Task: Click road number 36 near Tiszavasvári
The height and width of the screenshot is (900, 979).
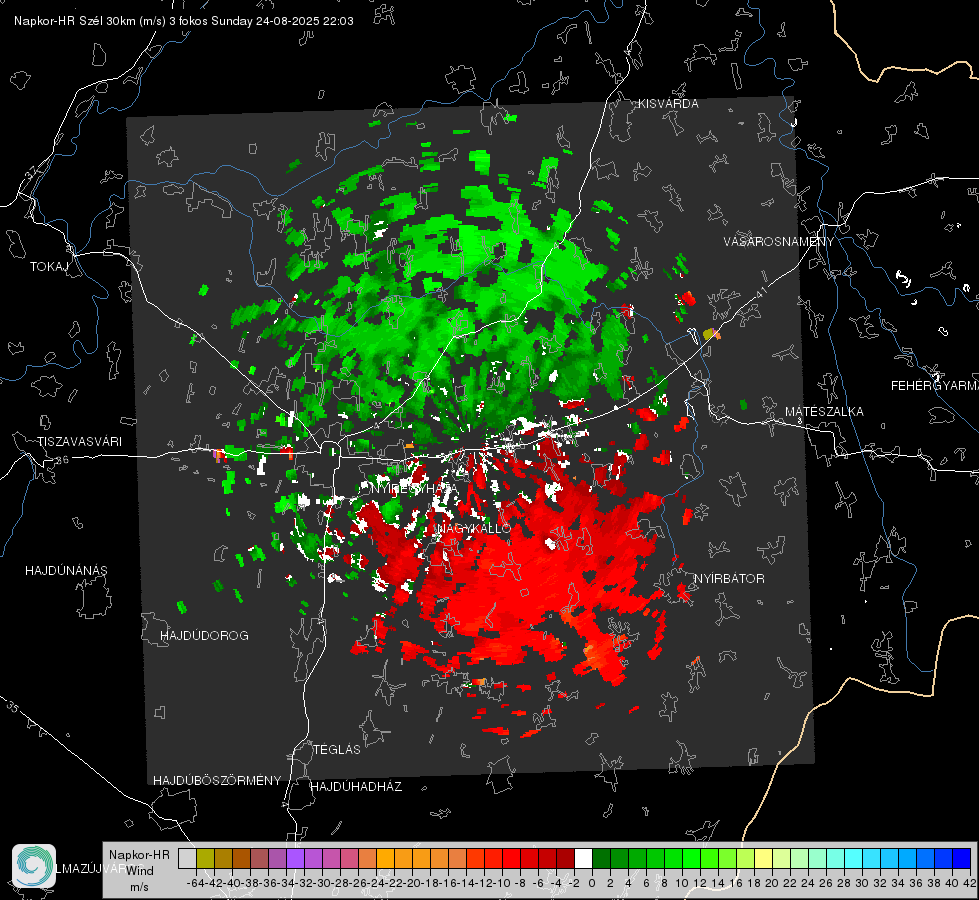Action: tap(62, 460)
